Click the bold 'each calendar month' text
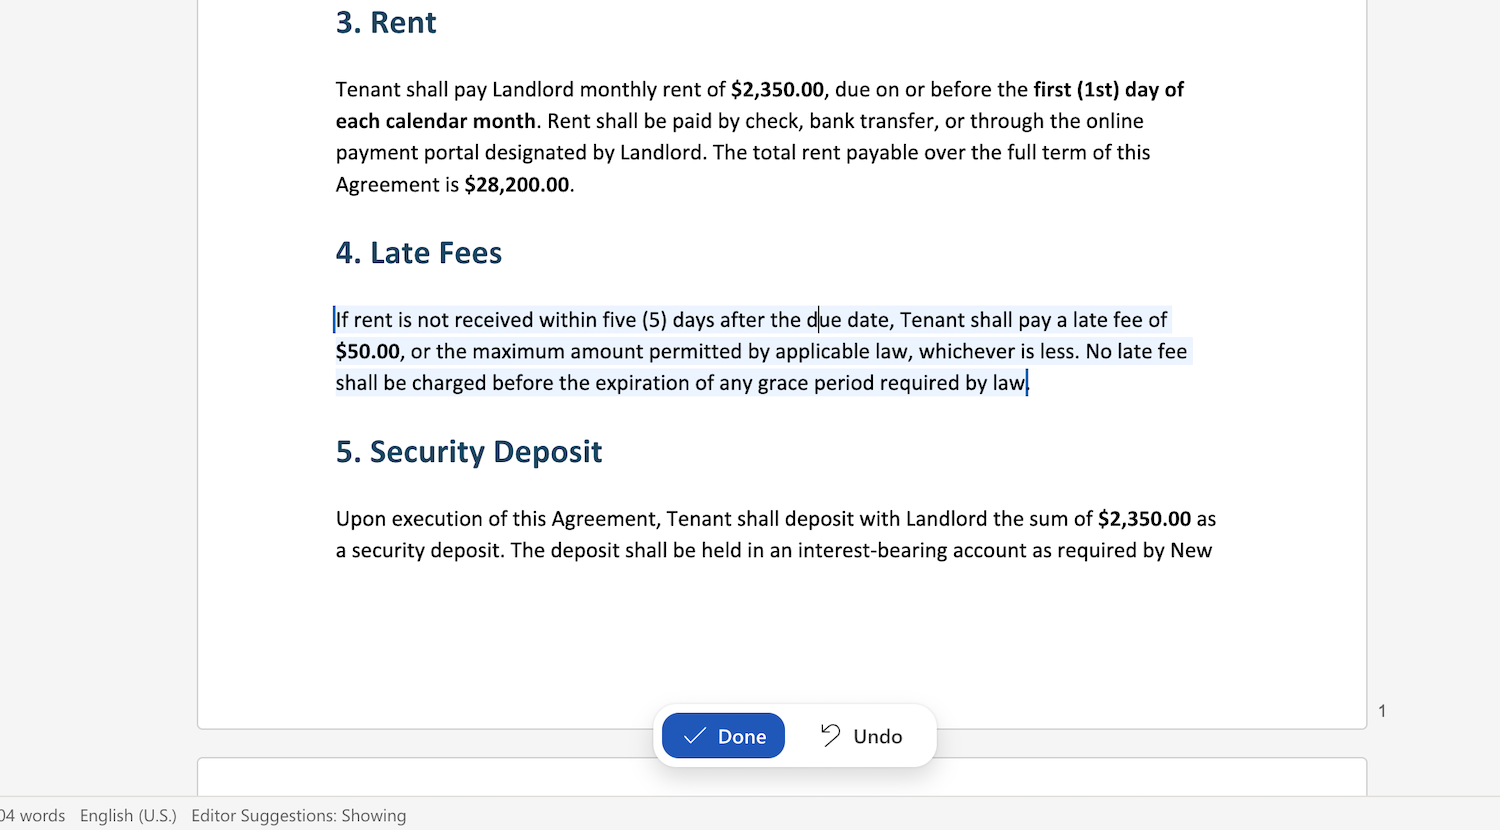The image size is (1500, 830). (x=436, y=121)
